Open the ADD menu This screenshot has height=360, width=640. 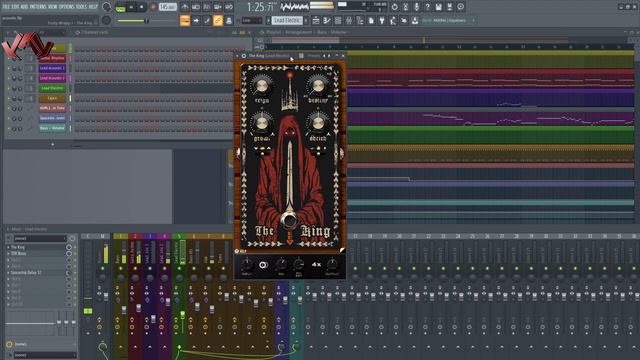pyautogui.click(x=24, y=7)
